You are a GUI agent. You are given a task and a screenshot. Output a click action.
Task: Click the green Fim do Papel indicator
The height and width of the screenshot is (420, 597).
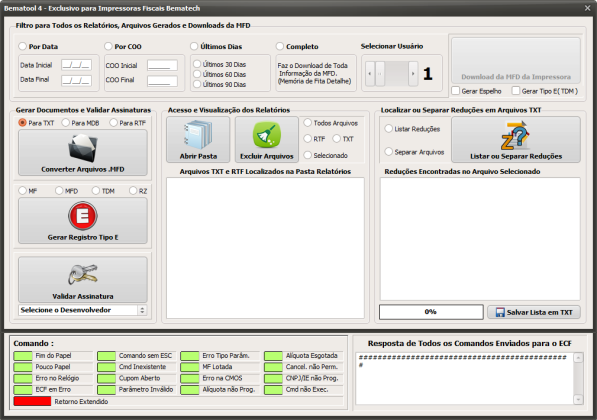pyautogui.click(x=23, y=356)
